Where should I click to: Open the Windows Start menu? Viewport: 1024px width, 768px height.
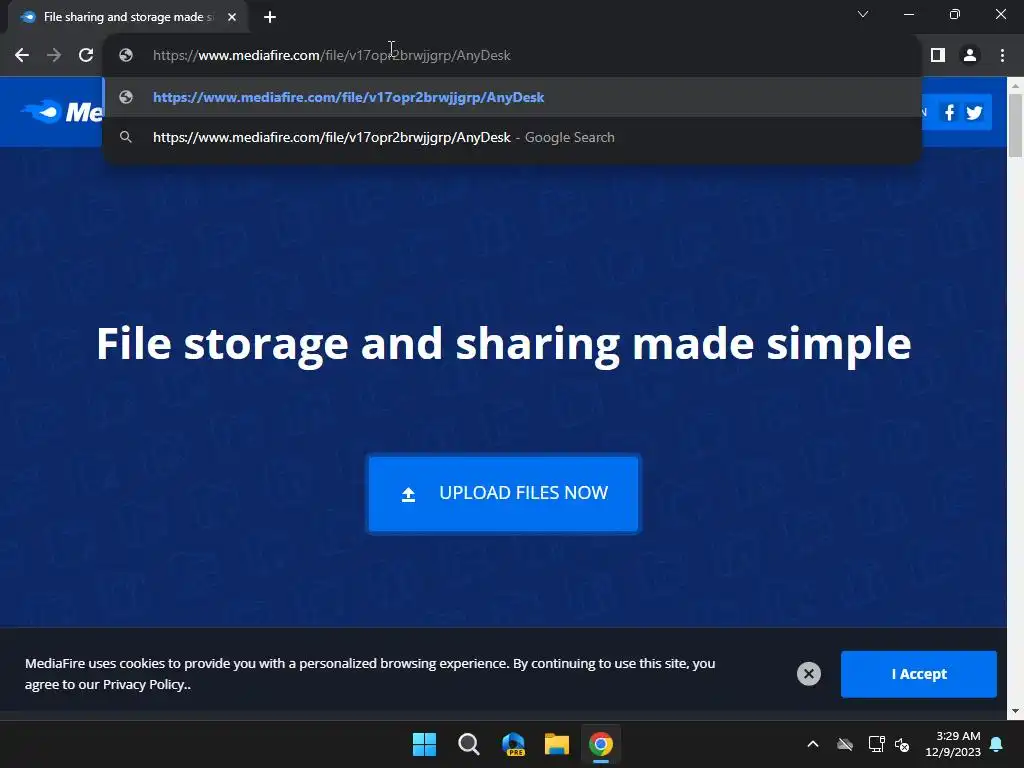424,744
